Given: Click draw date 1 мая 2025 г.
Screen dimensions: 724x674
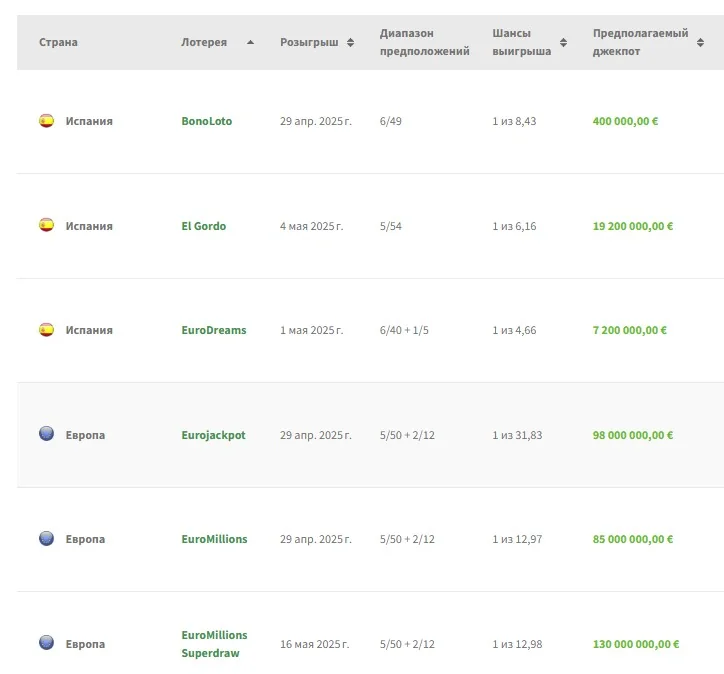Looking at the screenshot, I should (312, 331).
